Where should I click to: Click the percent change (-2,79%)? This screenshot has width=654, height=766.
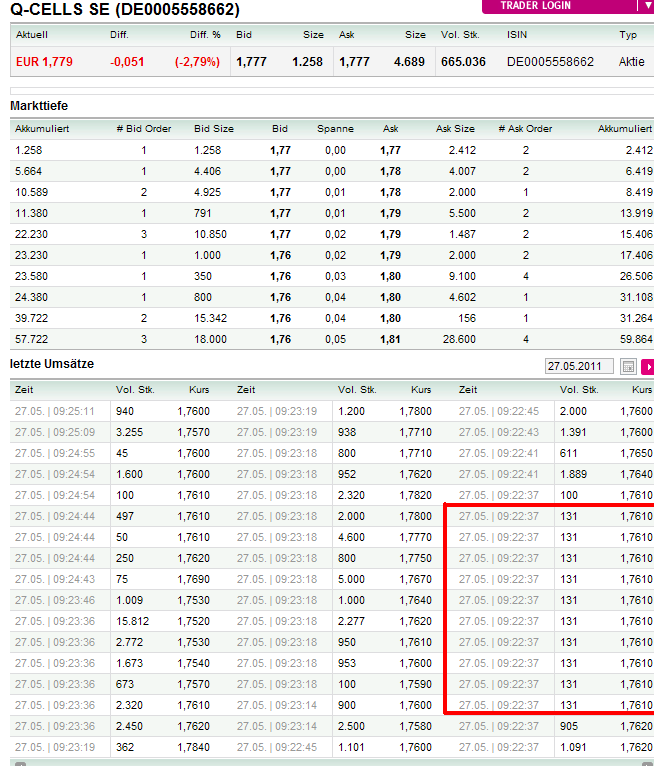[197, 62]
